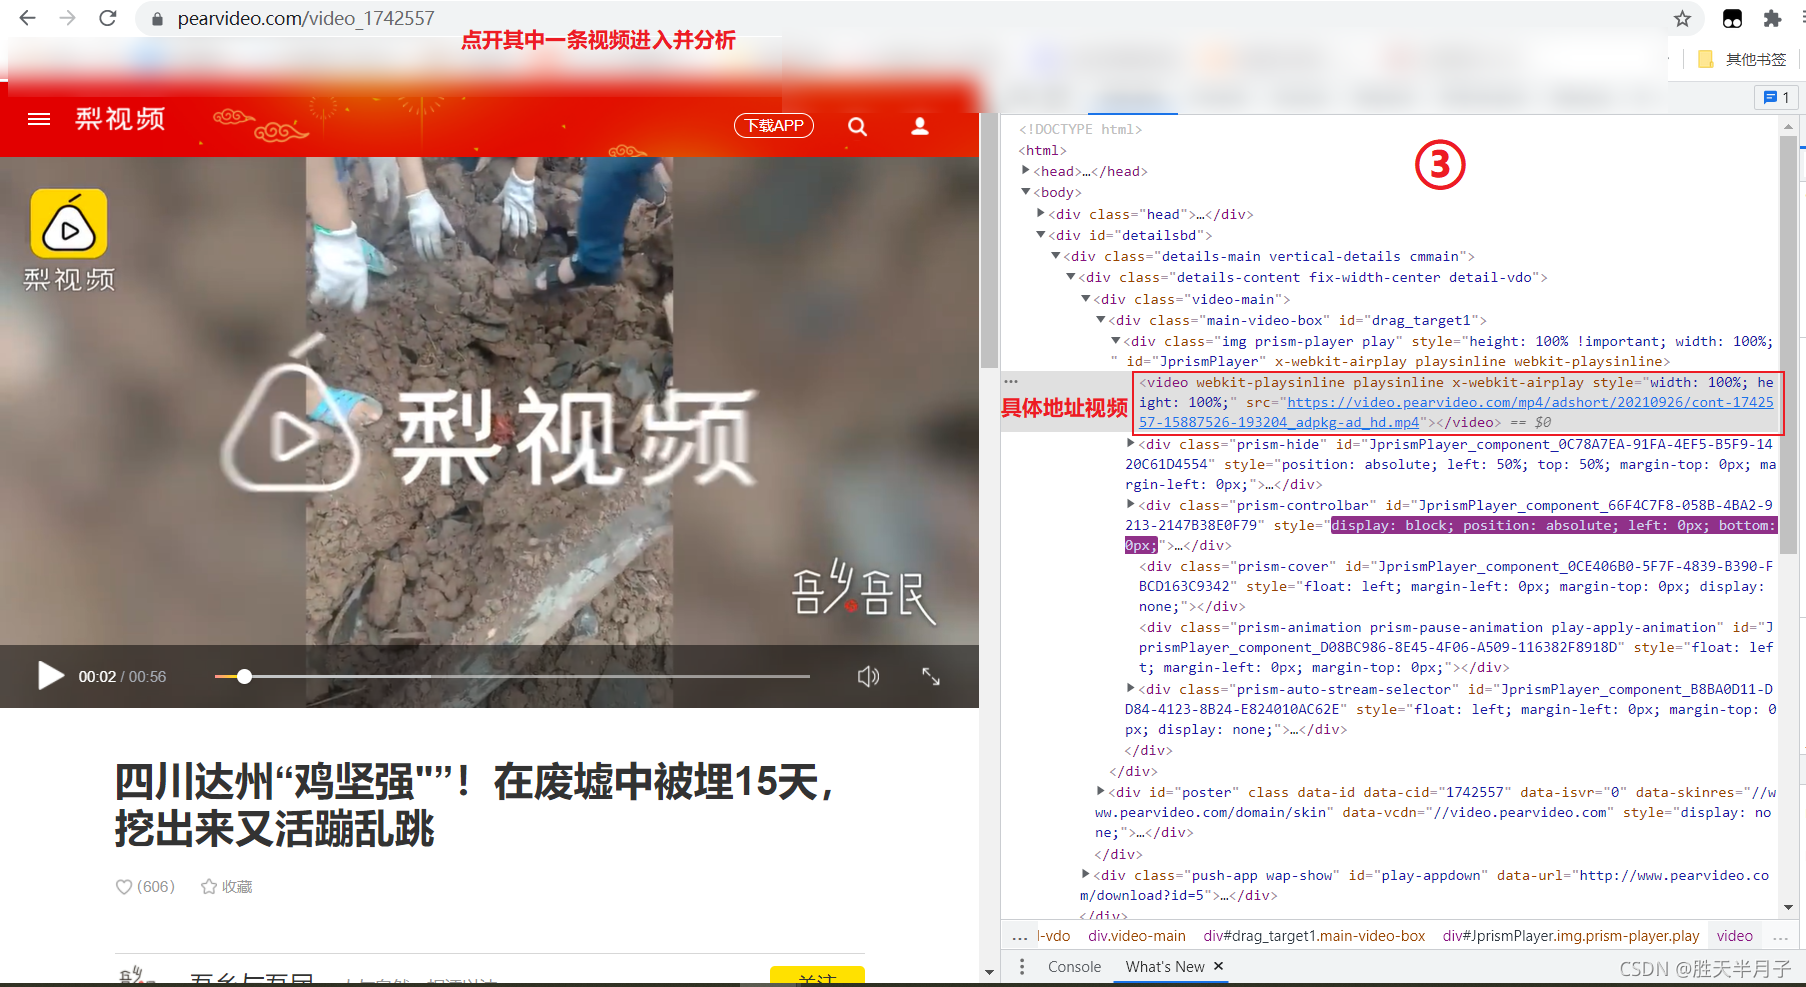1806x987 pixels.
Task: Open the extensions puzzle icon
Action: click(x=1772, y=18)
